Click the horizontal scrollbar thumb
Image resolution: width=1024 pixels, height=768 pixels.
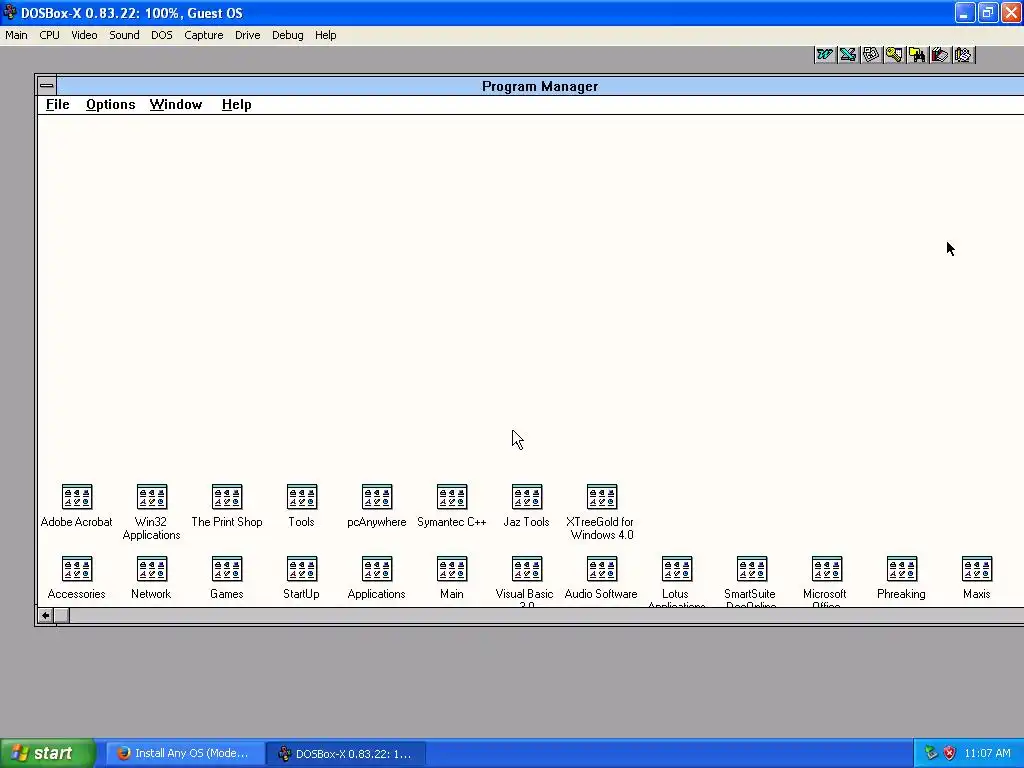(61, 615)
